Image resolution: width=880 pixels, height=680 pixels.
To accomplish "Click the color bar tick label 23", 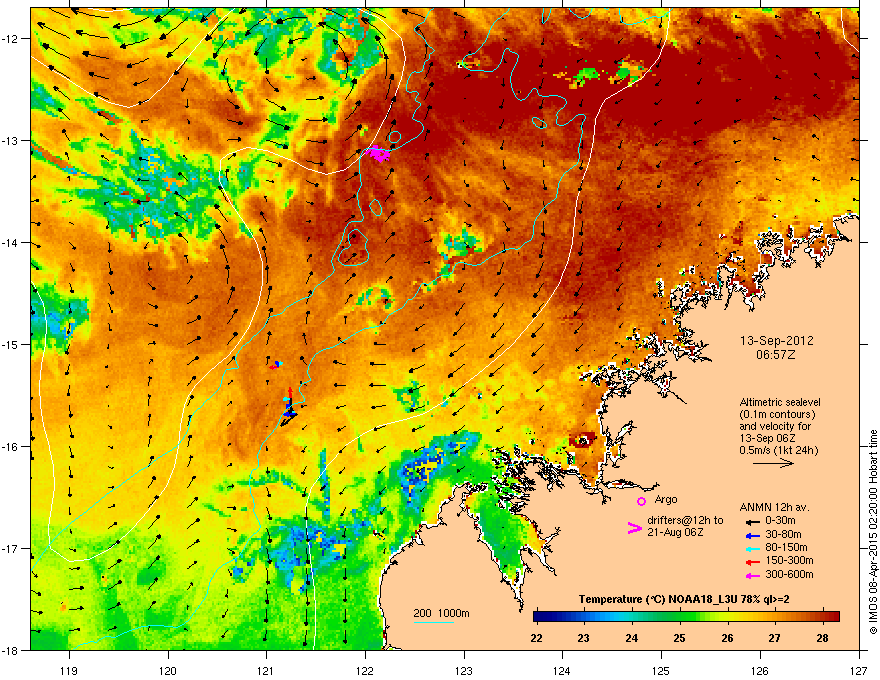I will click(584, 638).
